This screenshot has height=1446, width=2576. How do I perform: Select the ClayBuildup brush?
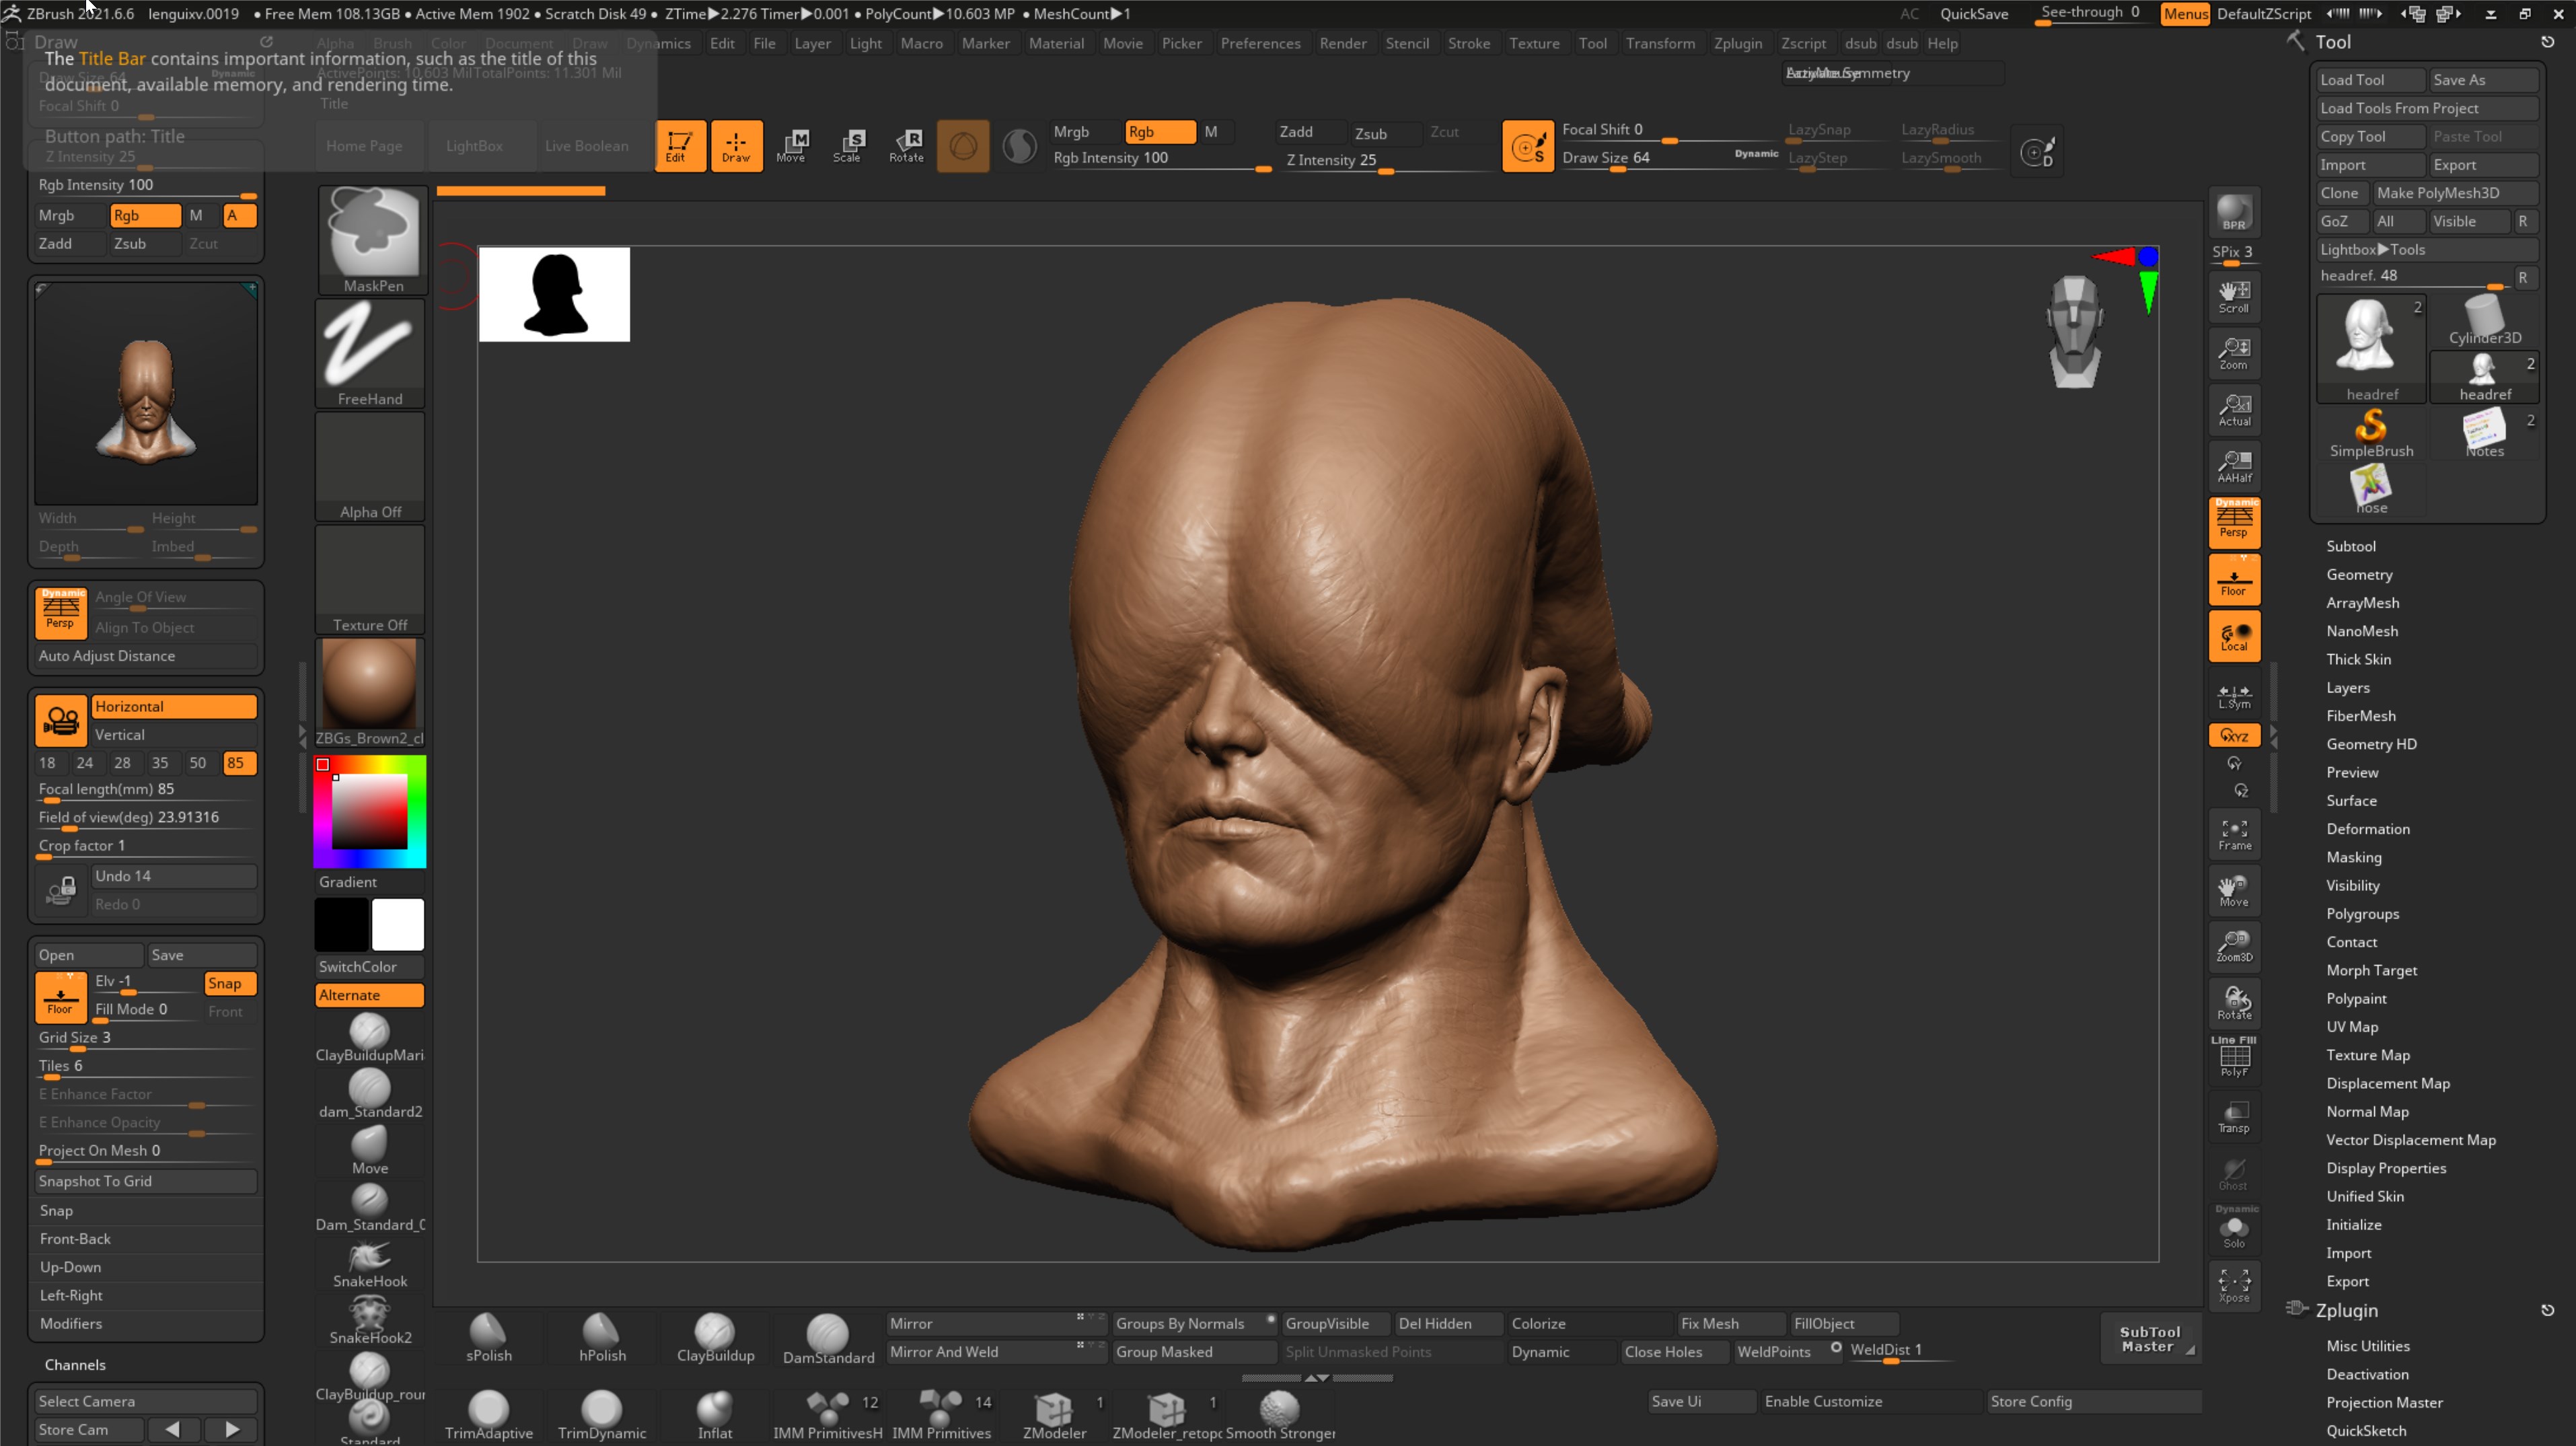[714, 1335]
